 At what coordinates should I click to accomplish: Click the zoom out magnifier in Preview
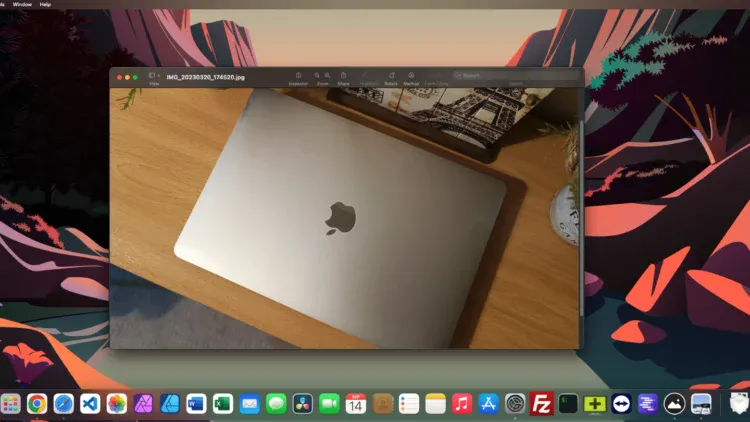tap(317, 76)
